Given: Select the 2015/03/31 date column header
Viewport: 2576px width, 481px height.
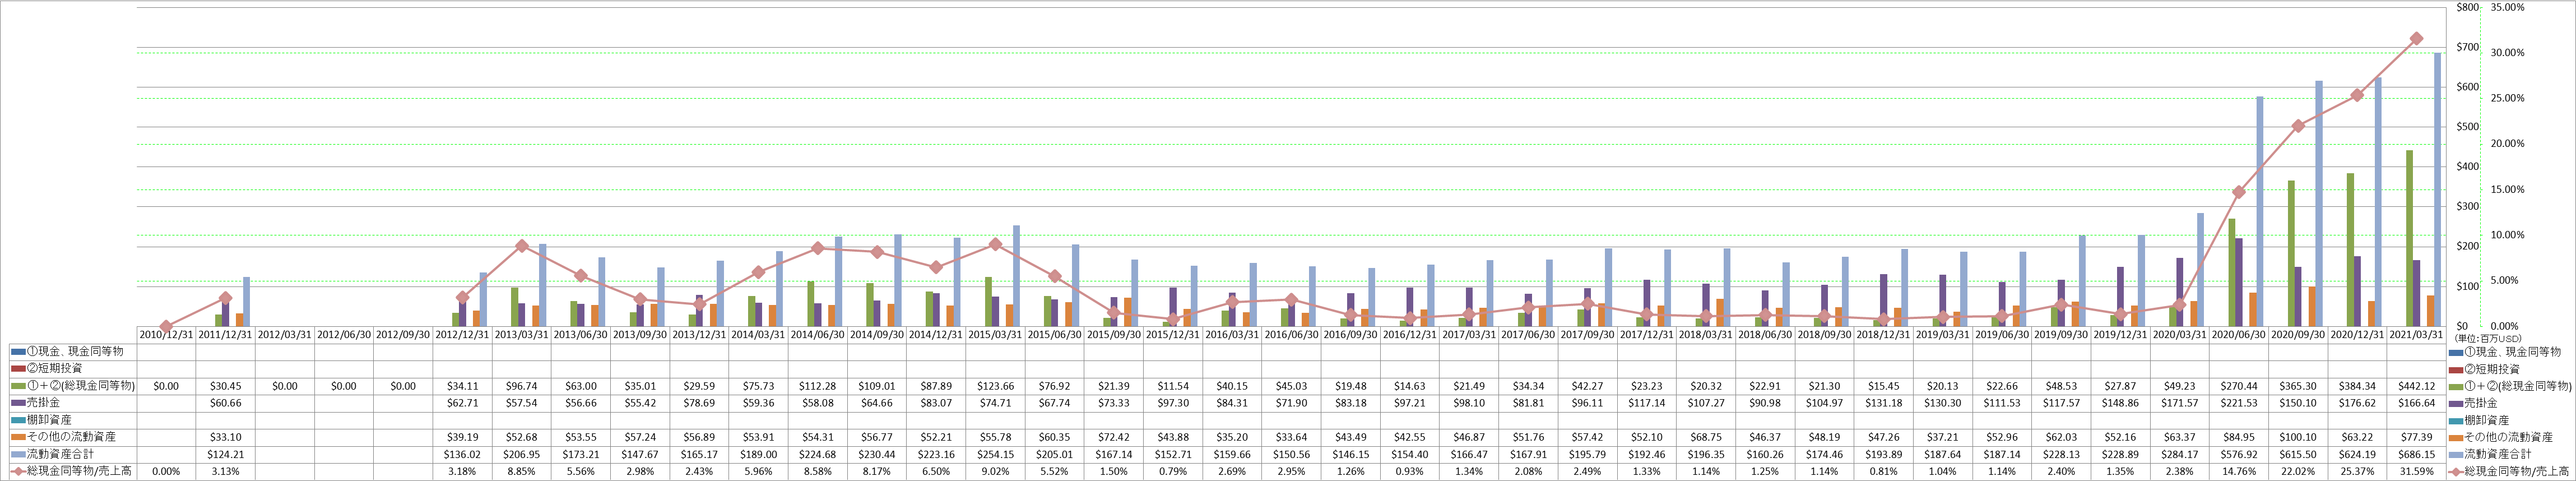Looking at the screenshot, I should click(995, 335).
